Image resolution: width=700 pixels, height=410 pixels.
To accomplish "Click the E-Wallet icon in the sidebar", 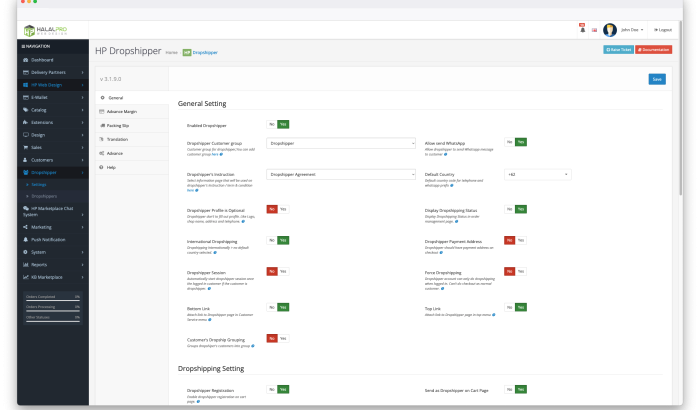I will (x=25, y=97).
